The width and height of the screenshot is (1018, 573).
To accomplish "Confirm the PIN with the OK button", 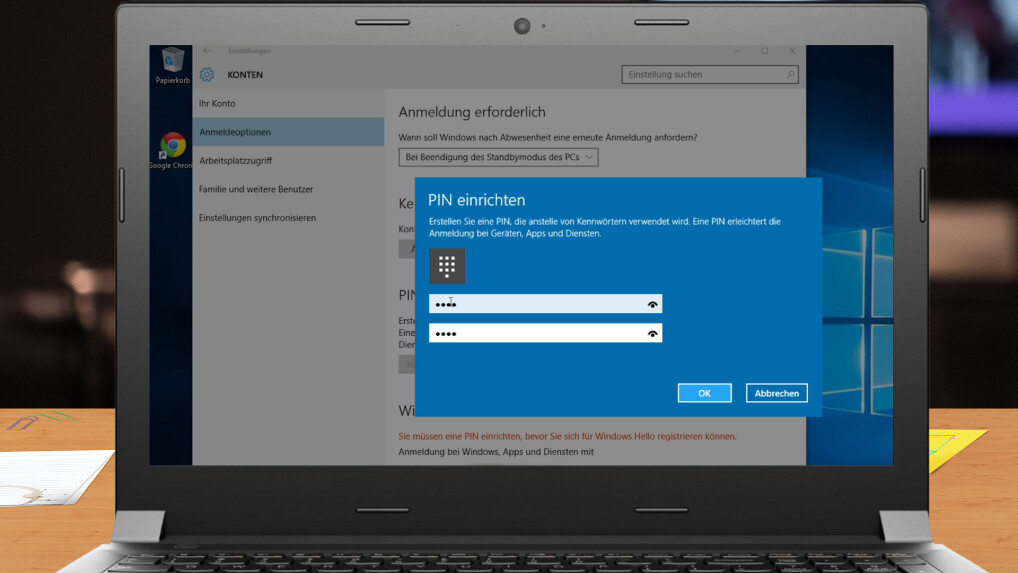I will click(704, 394).
